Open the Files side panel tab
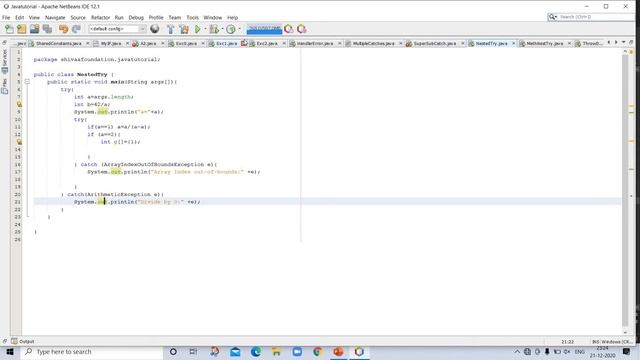The width and height of the screenshot is (640, 360). click(x=4, y=86)
